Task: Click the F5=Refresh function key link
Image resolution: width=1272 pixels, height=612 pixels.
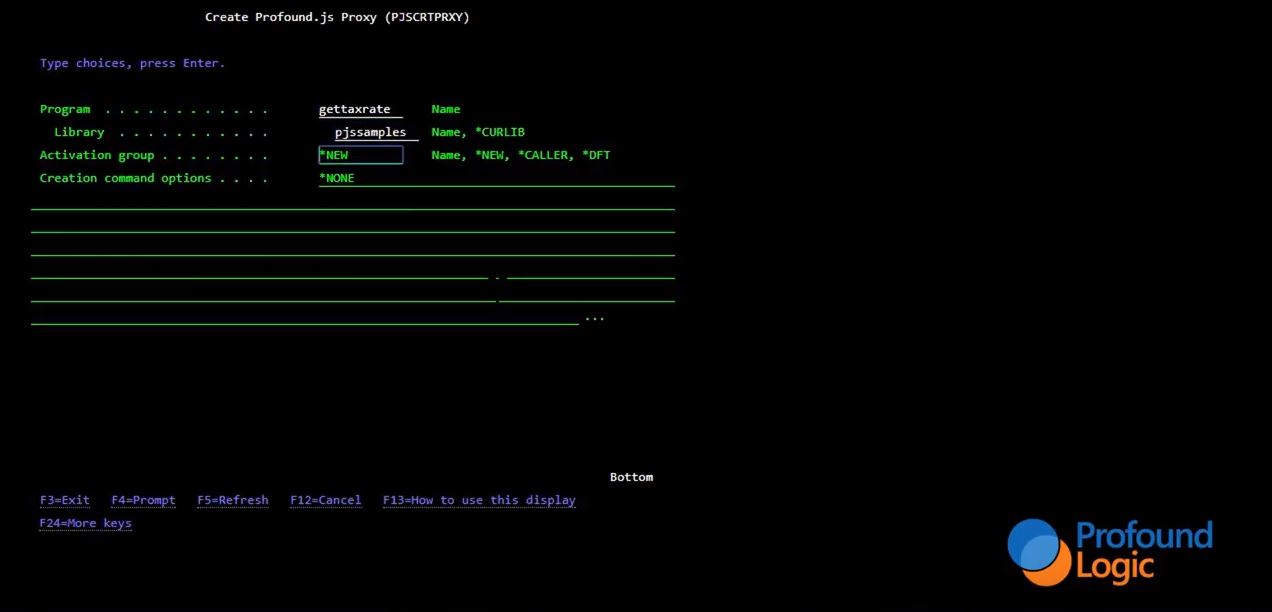Action: (233, 500)
